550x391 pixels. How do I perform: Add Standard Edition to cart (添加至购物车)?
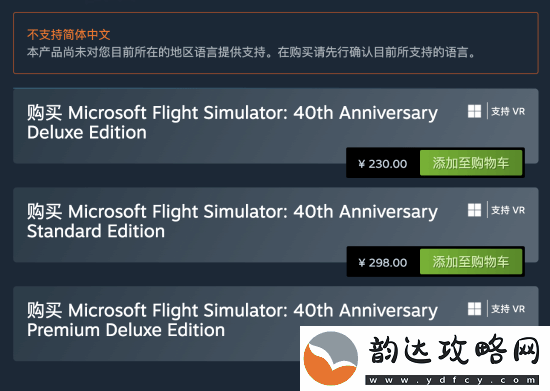pyautogui.click(x=471, y=262)
